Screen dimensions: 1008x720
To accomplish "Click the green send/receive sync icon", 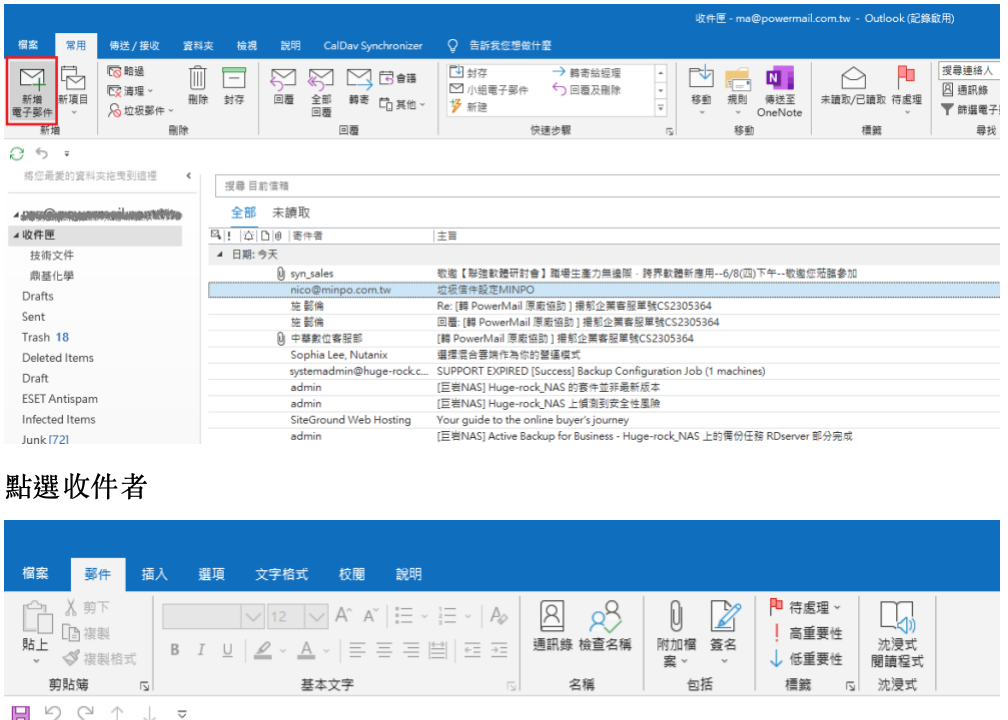I will pos(17,154).
